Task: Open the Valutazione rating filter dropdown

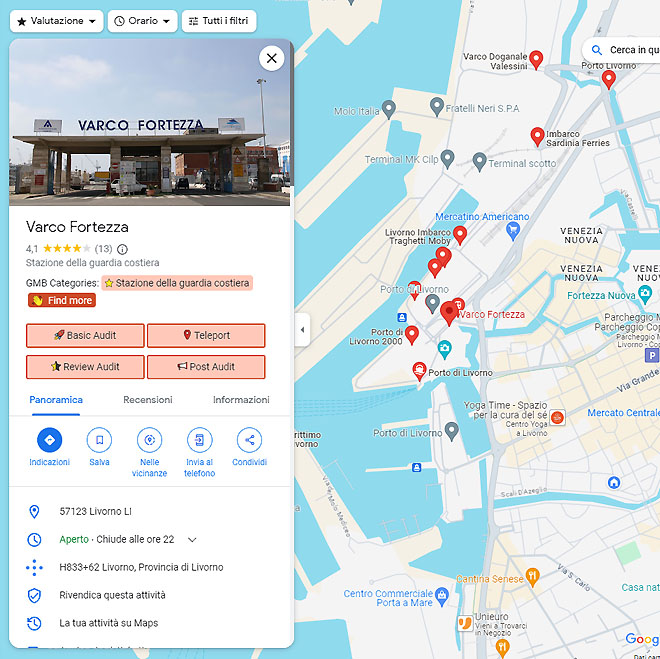Action: coord(57,21)
